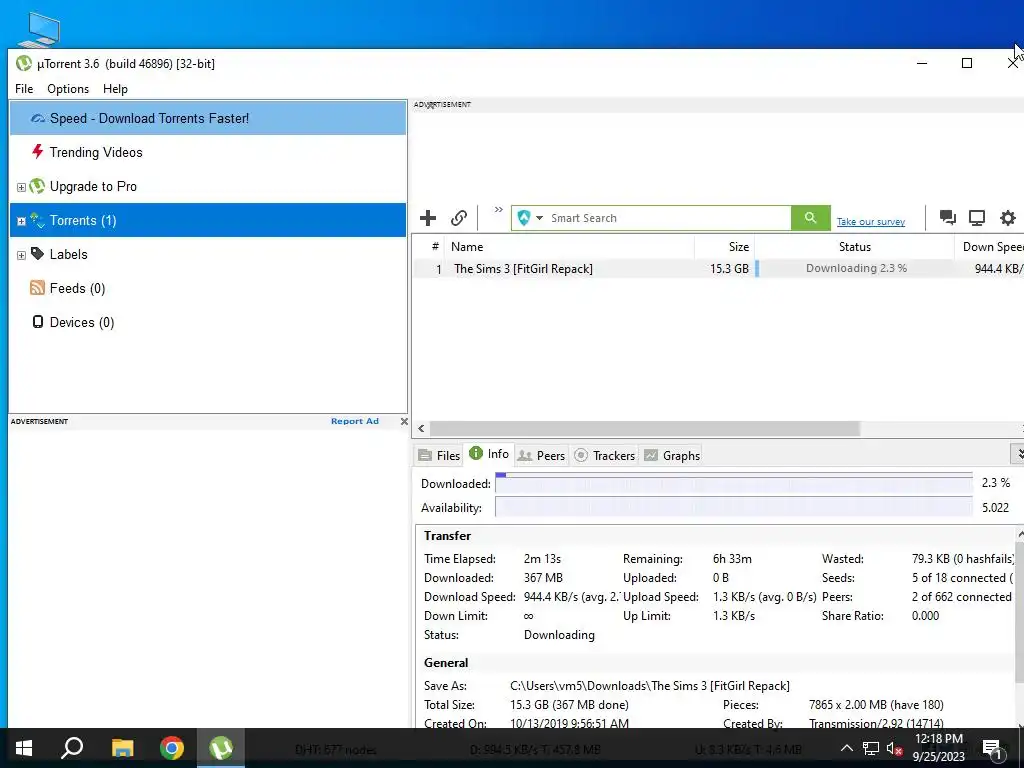Sort by the Size column header
The width and height of the screenshot is (1024, 768).
point(725,247)
